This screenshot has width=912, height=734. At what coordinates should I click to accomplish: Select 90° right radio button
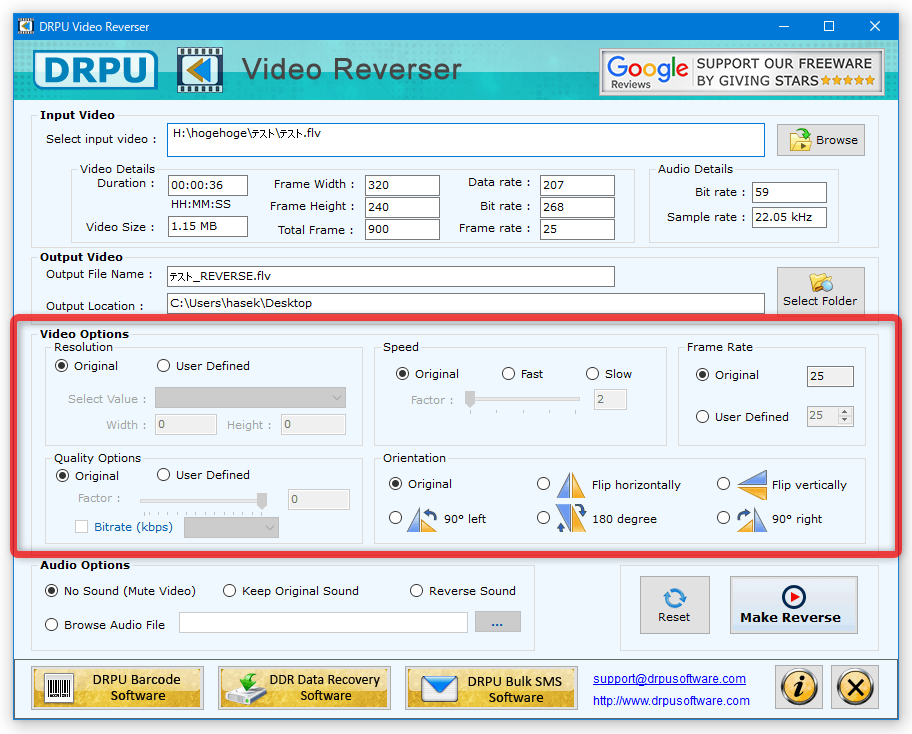click(x=724, y=518)
